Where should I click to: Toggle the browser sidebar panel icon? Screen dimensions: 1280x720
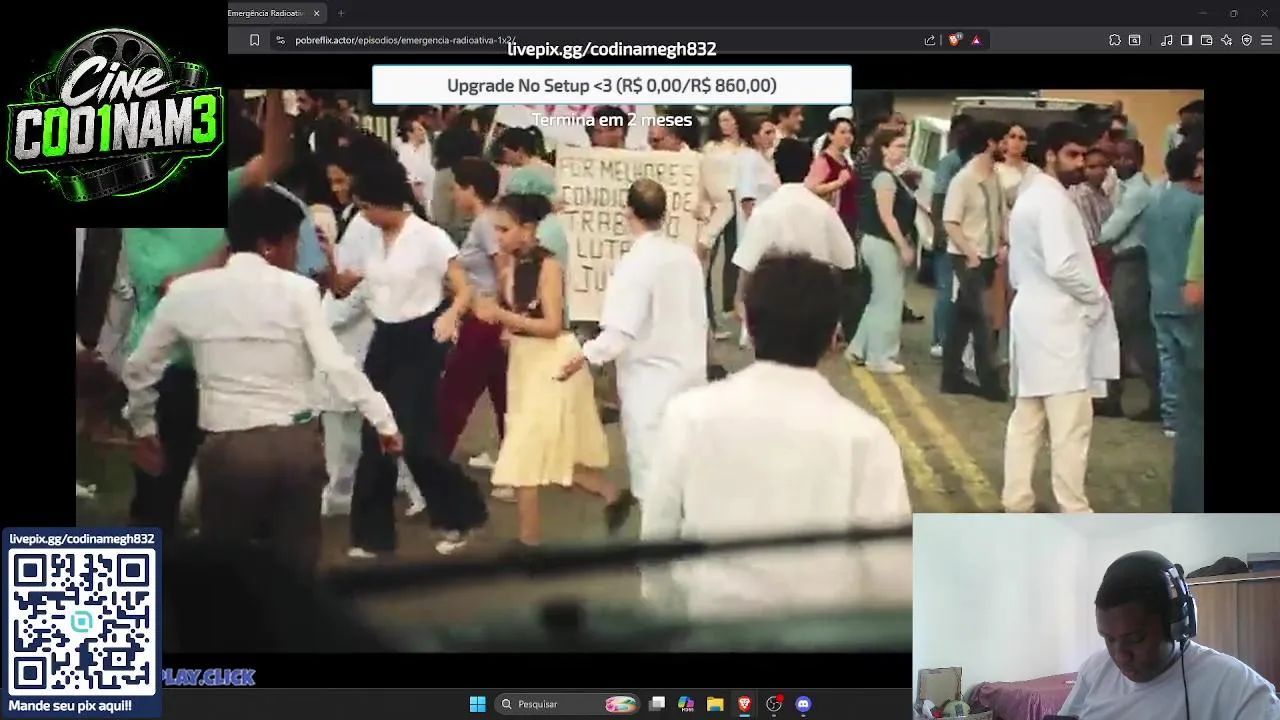[x=1186, y=40]
